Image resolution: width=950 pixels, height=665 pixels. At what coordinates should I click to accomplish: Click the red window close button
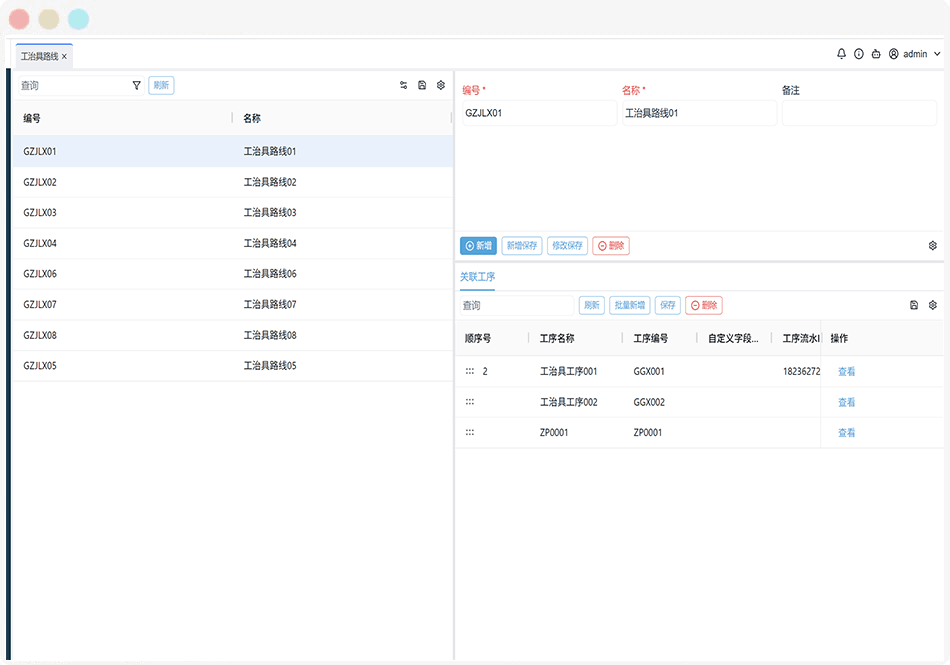pos(19,19)
